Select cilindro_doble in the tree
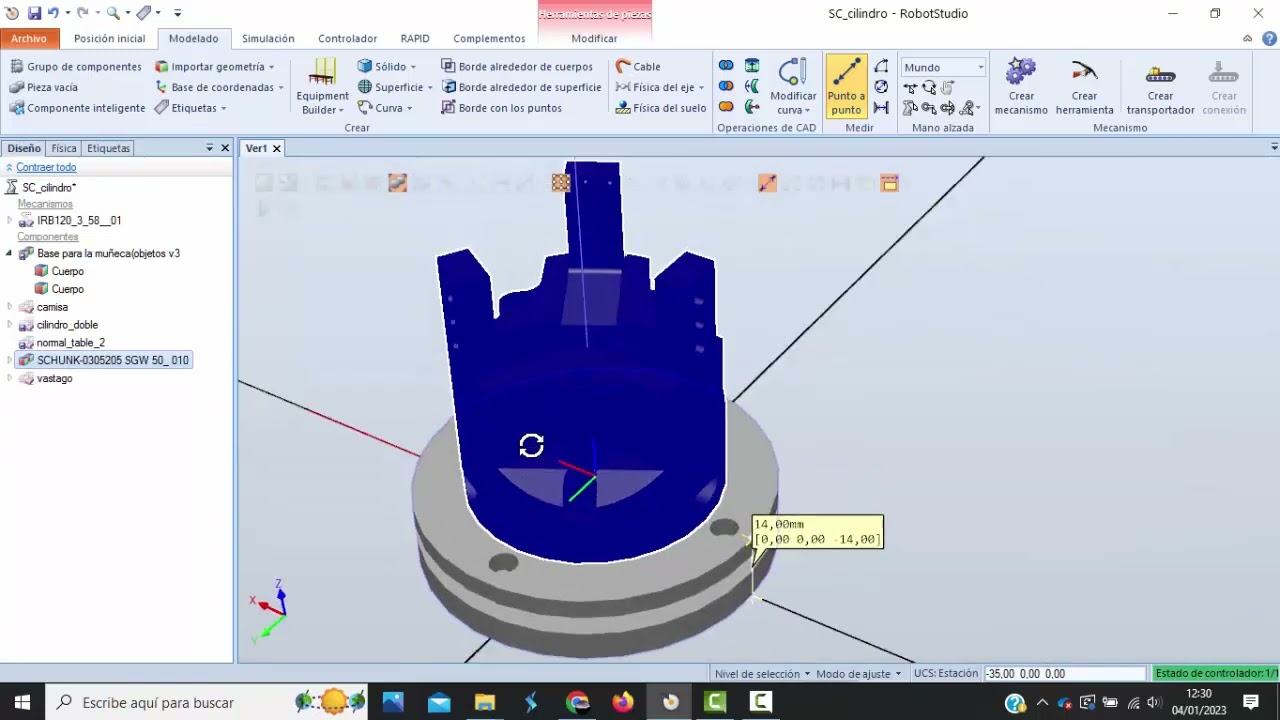Image resolution: width=1280 pixels, height=720 pixels. point(67,325)
